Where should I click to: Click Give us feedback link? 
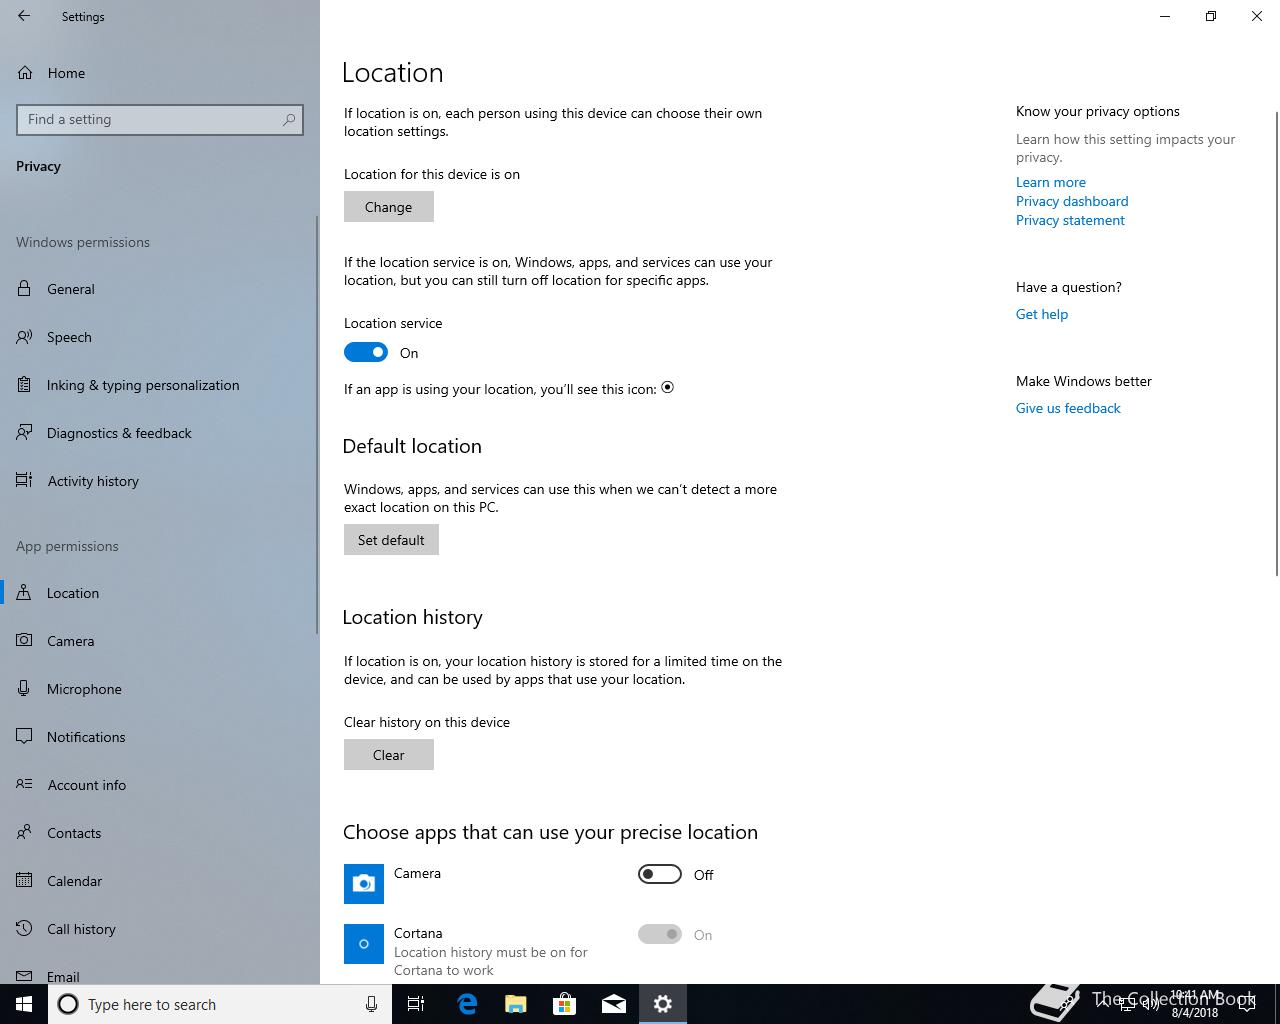pyautogui.click(x=1068, y=408)
